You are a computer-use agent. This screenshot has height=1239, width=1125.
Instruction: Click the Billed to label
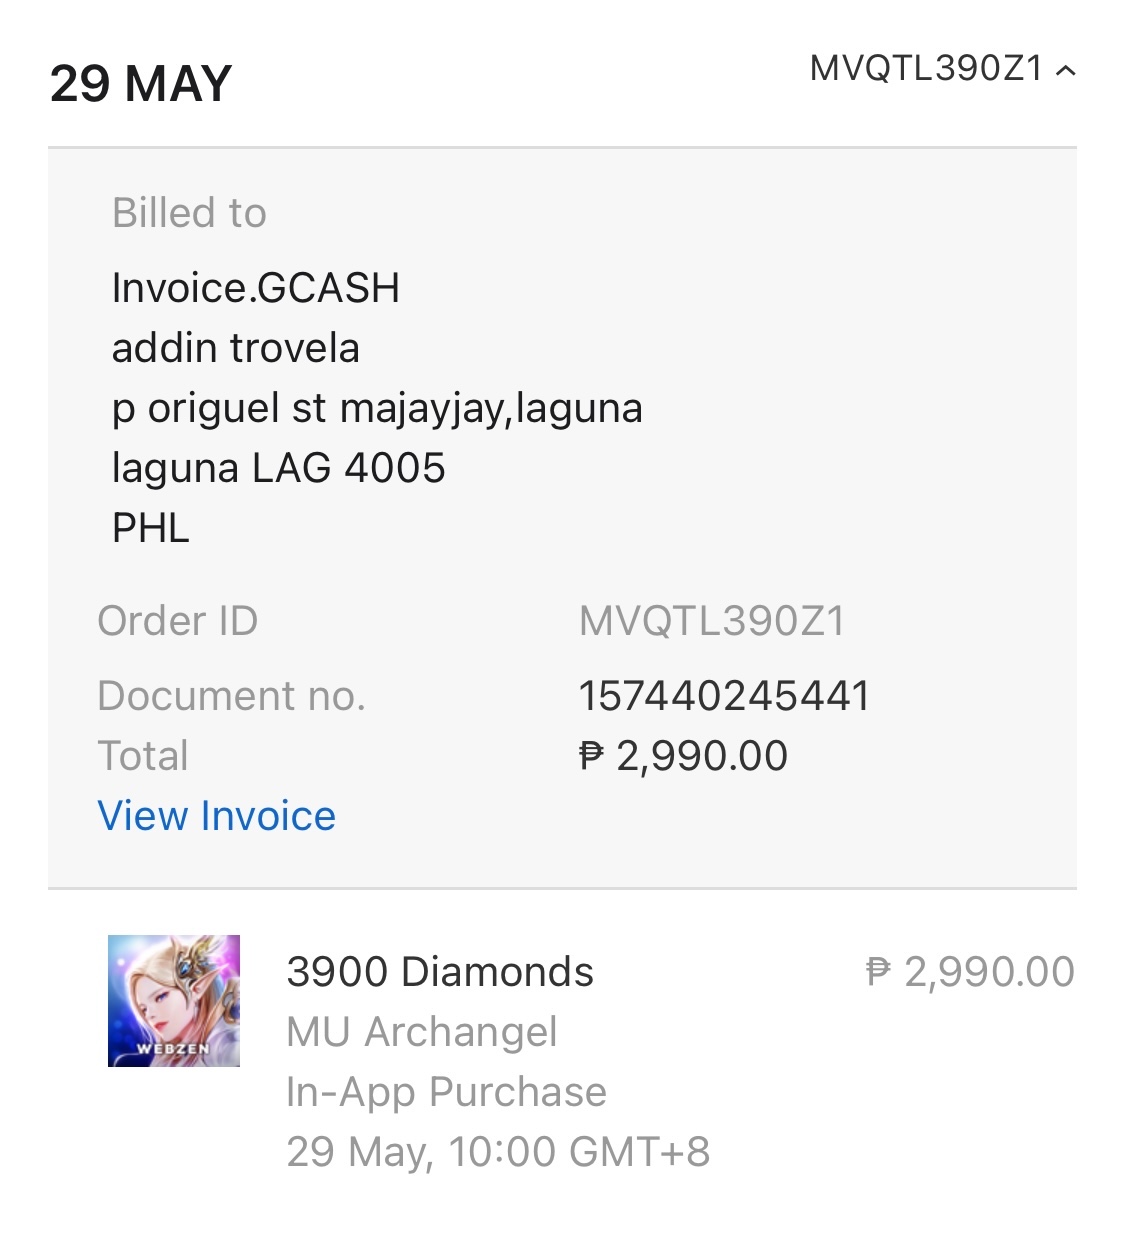click(x=189, y=213)
